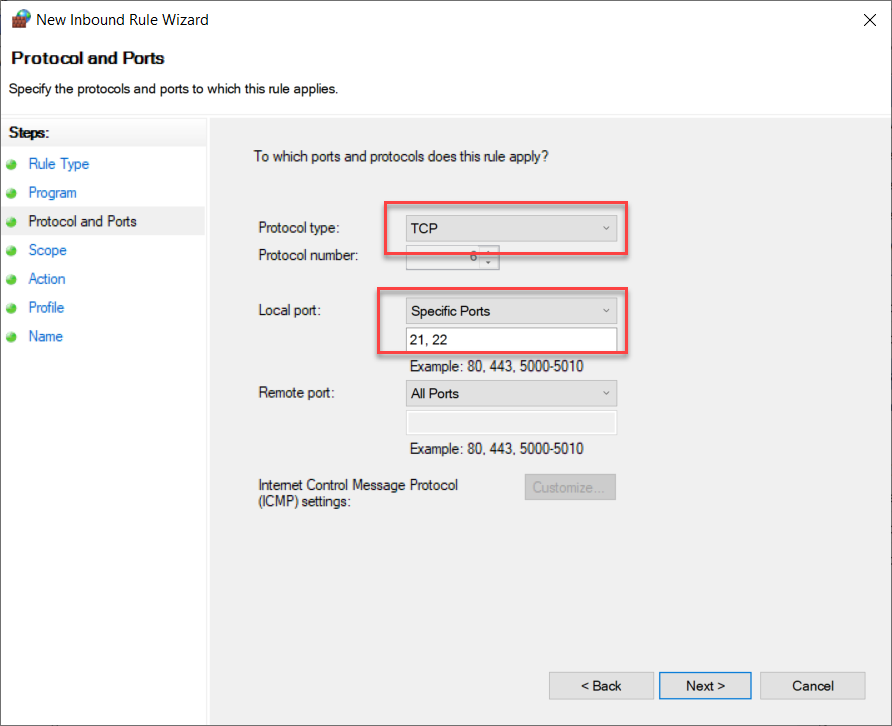Open the Protocol type TCP dropdown

click(511, 228)
